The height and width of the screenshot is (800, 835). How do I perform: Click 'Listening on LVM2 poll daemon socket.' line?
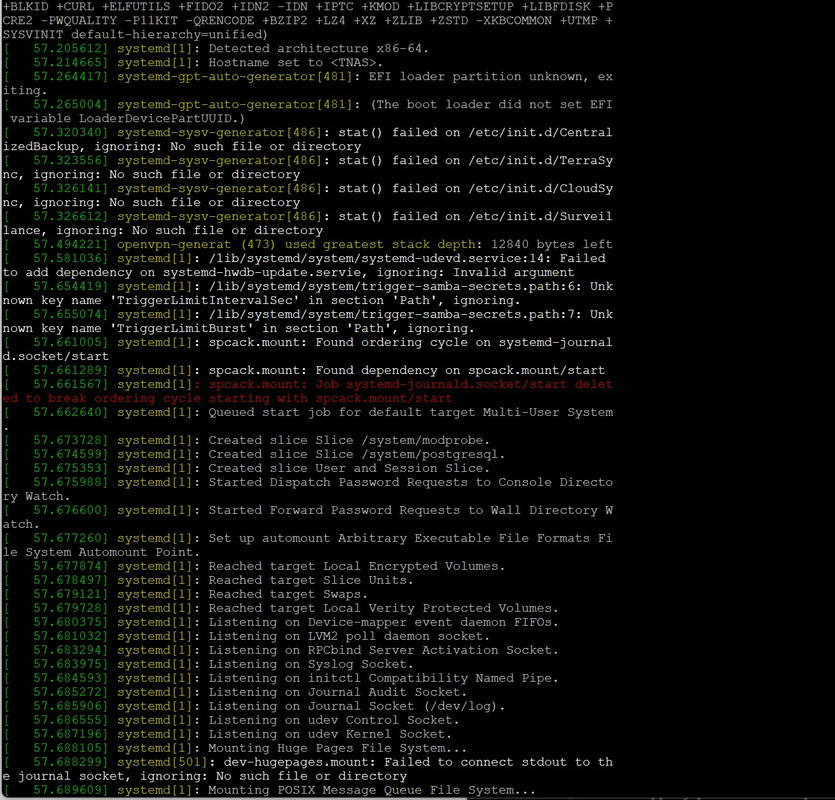click(x=349, y=635)
